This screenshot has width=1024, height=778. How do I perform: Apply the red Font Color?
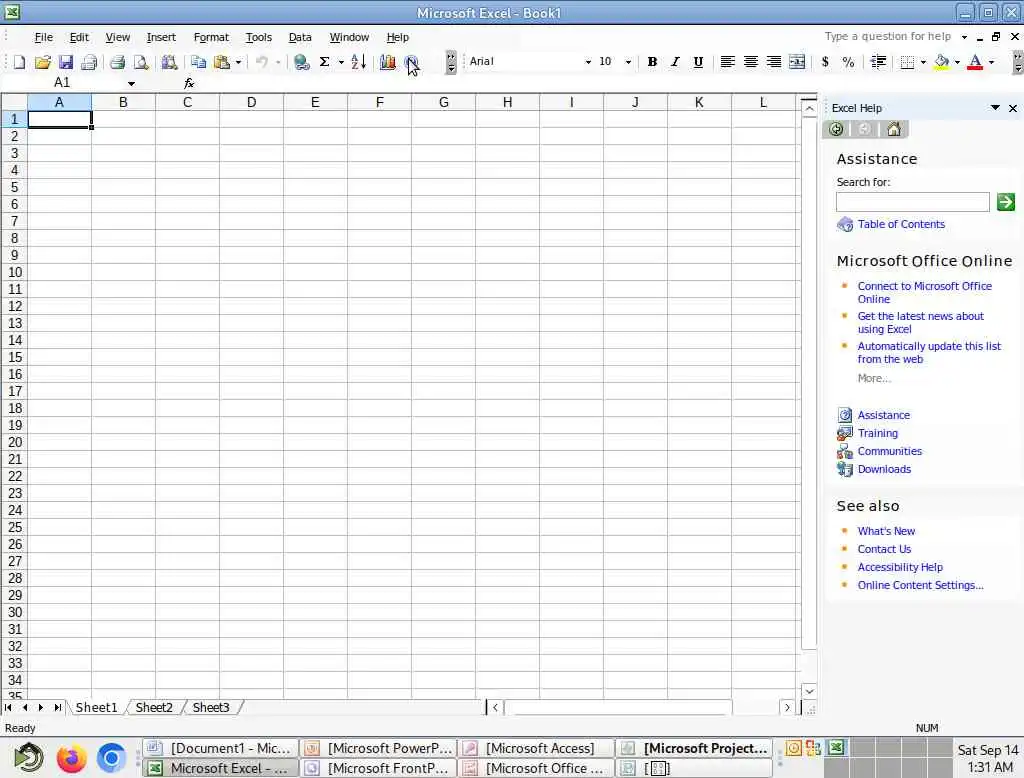975,62
